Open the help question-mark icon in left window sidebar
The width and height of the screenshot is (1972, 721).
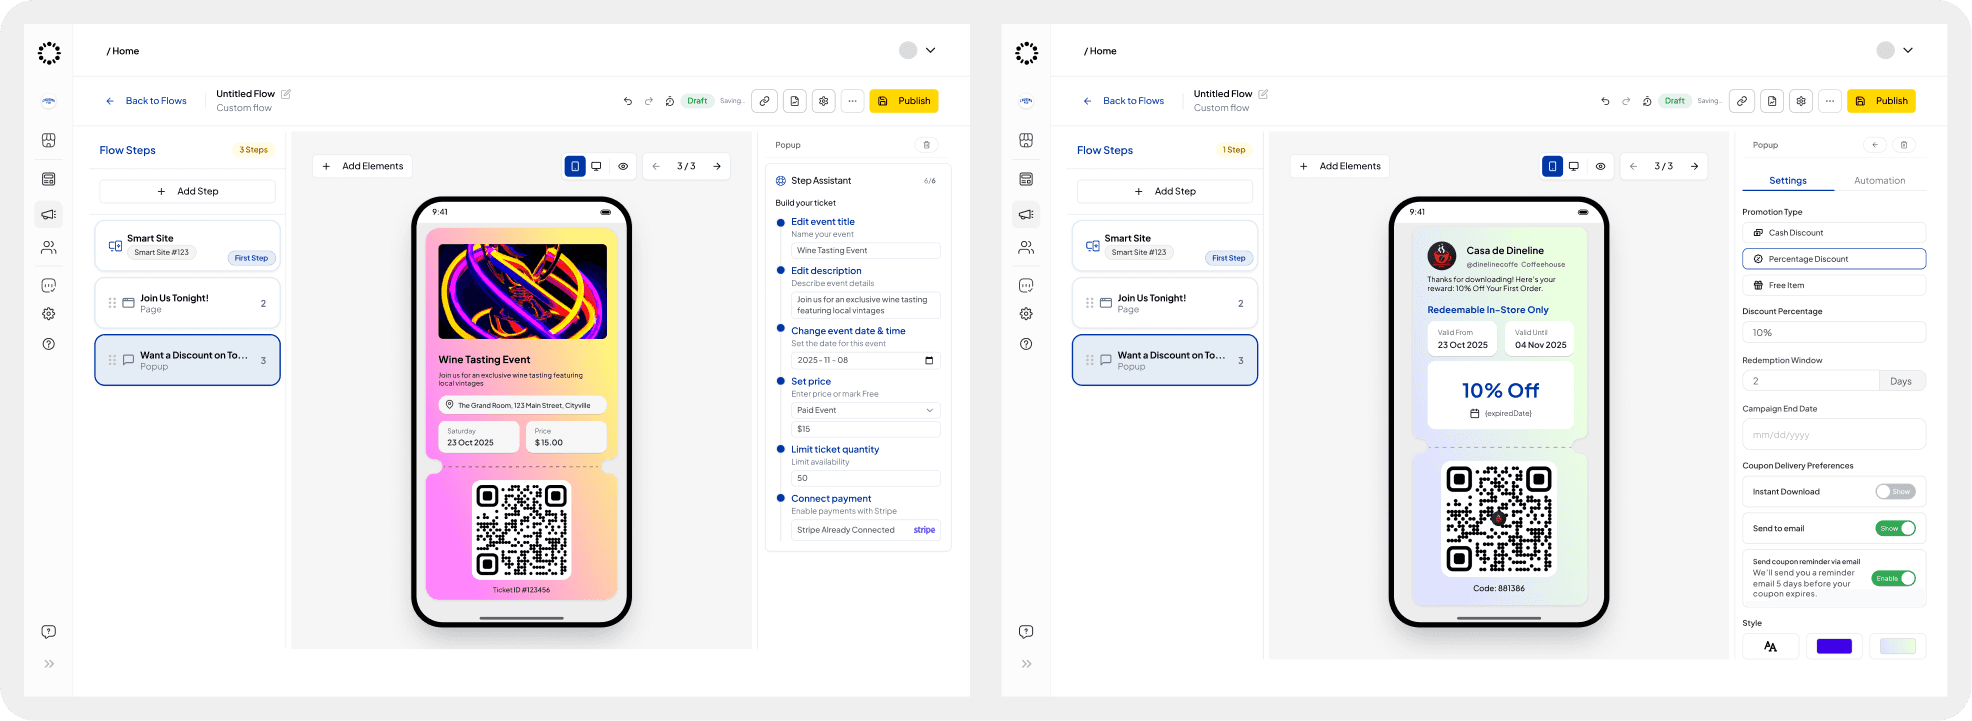point(49,344)
